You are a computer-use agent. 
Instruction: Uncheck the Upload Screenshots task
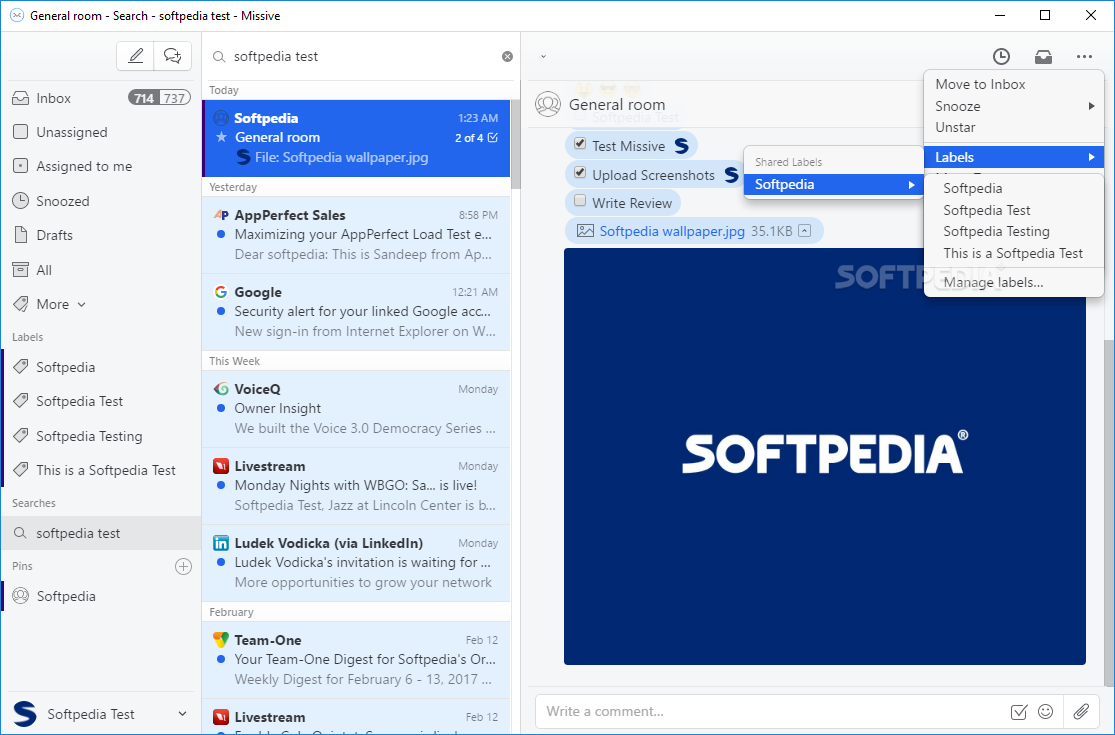point(580,173)
